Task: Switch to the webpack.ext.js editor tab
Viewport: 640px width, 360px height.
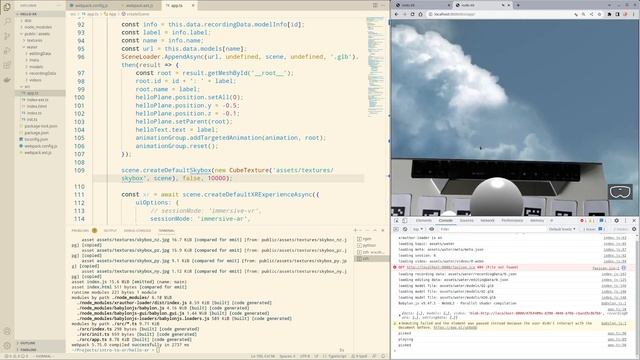Action: (x=138, y=6)
